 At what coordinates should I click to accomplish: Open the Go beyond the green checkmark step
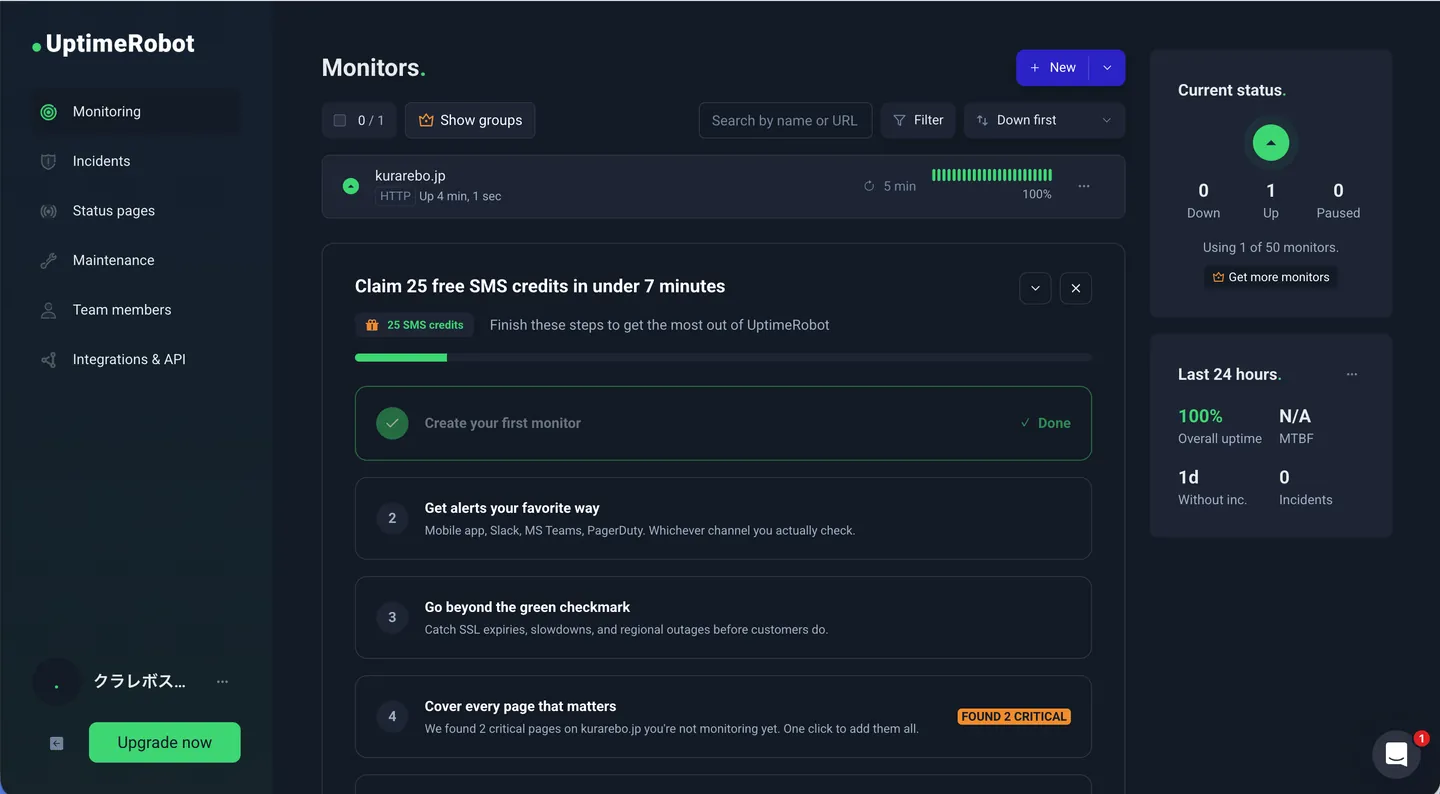[723, 617]
